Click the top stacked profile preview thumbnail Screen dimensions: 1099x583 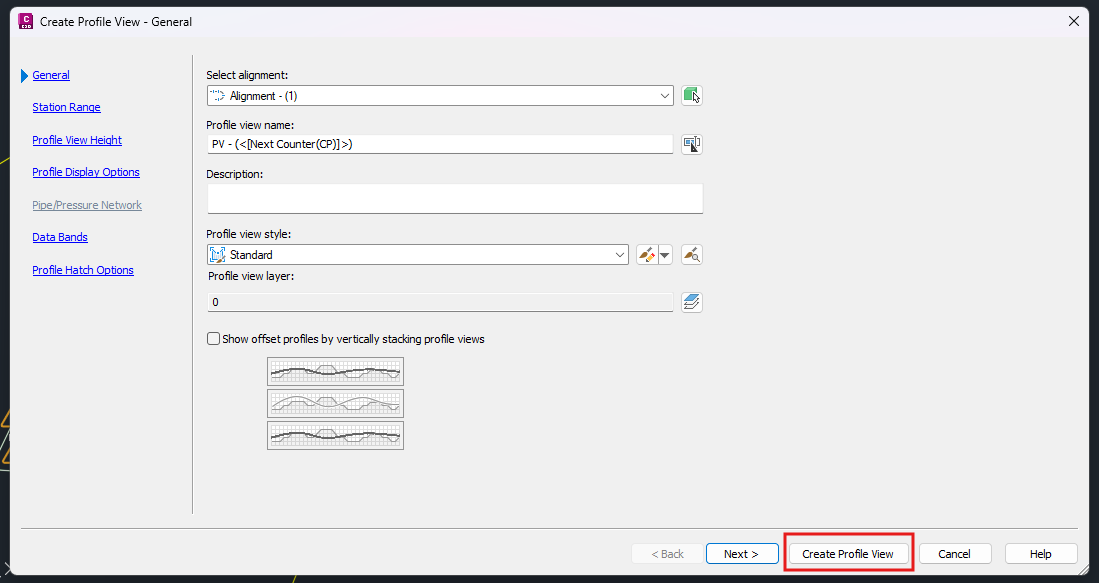coord(335,372)
